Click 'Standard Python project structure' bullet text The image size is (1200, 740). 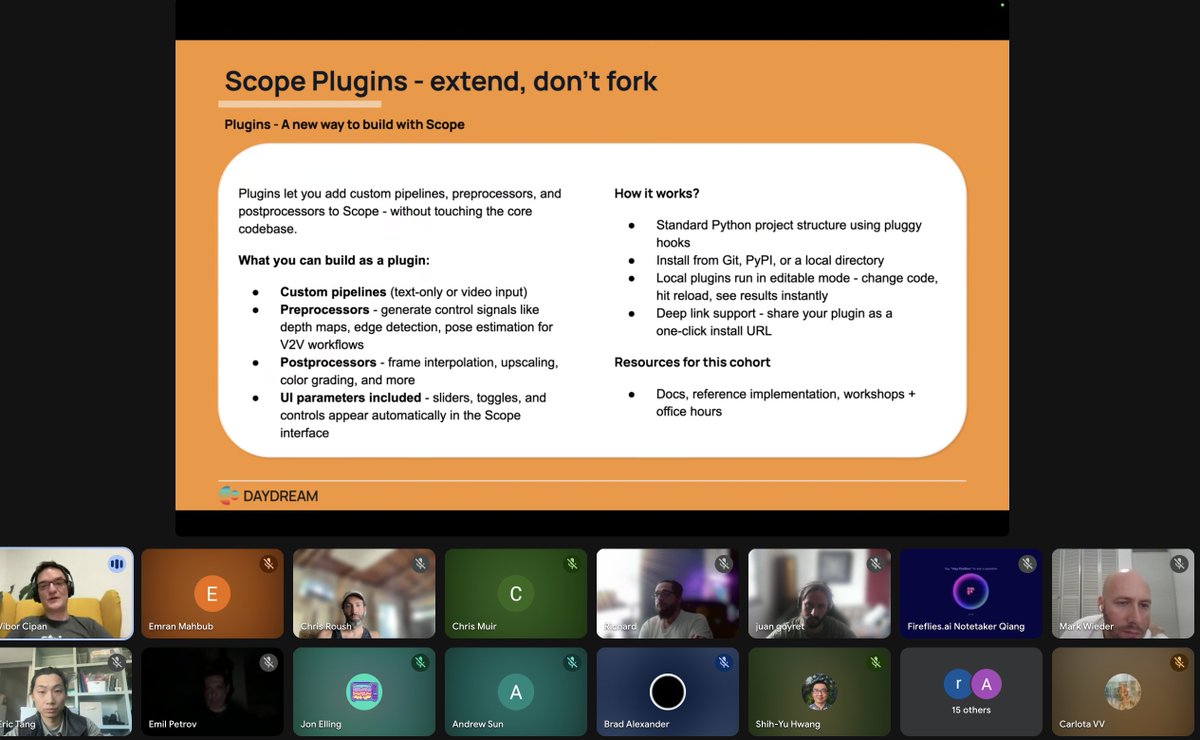tap(789, 234)
